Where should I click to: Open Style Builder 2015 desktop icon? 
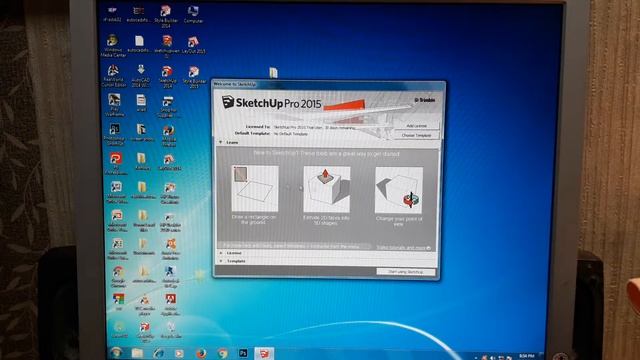click(194, 77)
